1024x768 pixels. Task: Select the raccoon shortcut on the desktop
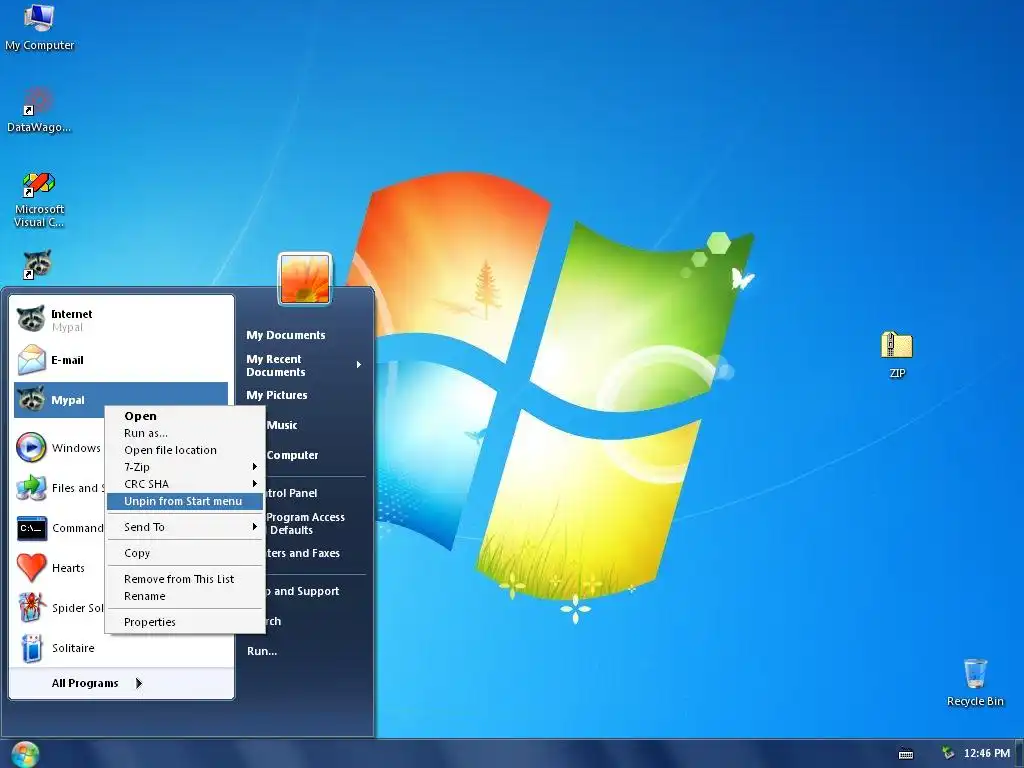click(x=37, y=264)
